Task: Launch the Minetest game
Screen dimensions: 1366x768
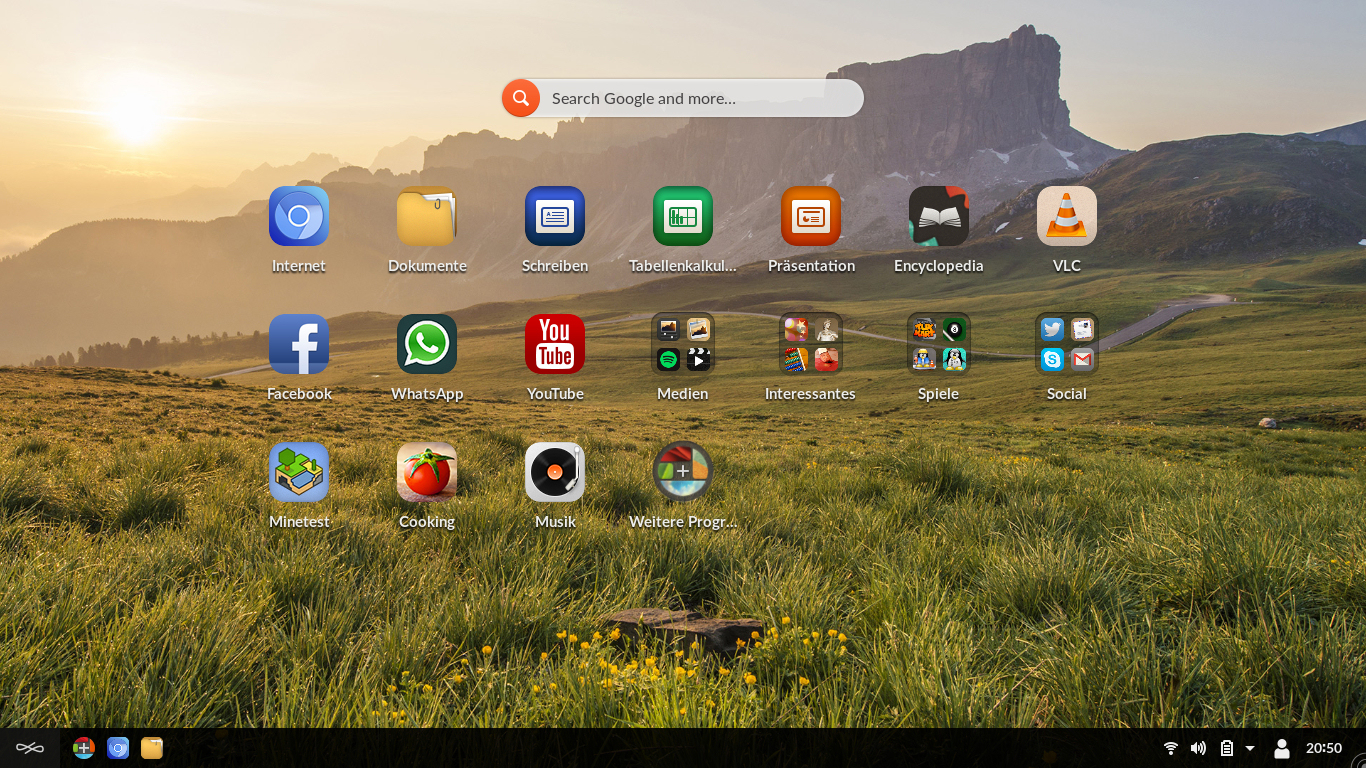Action: pos(299,472)
